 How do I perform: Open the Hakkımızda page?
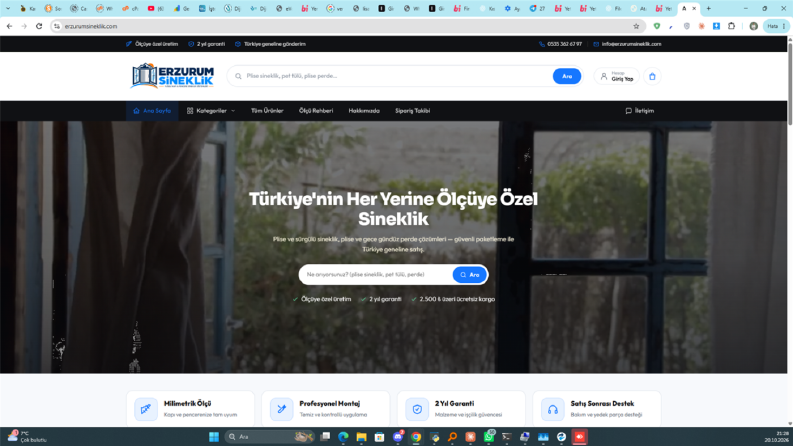pos(364,111)
